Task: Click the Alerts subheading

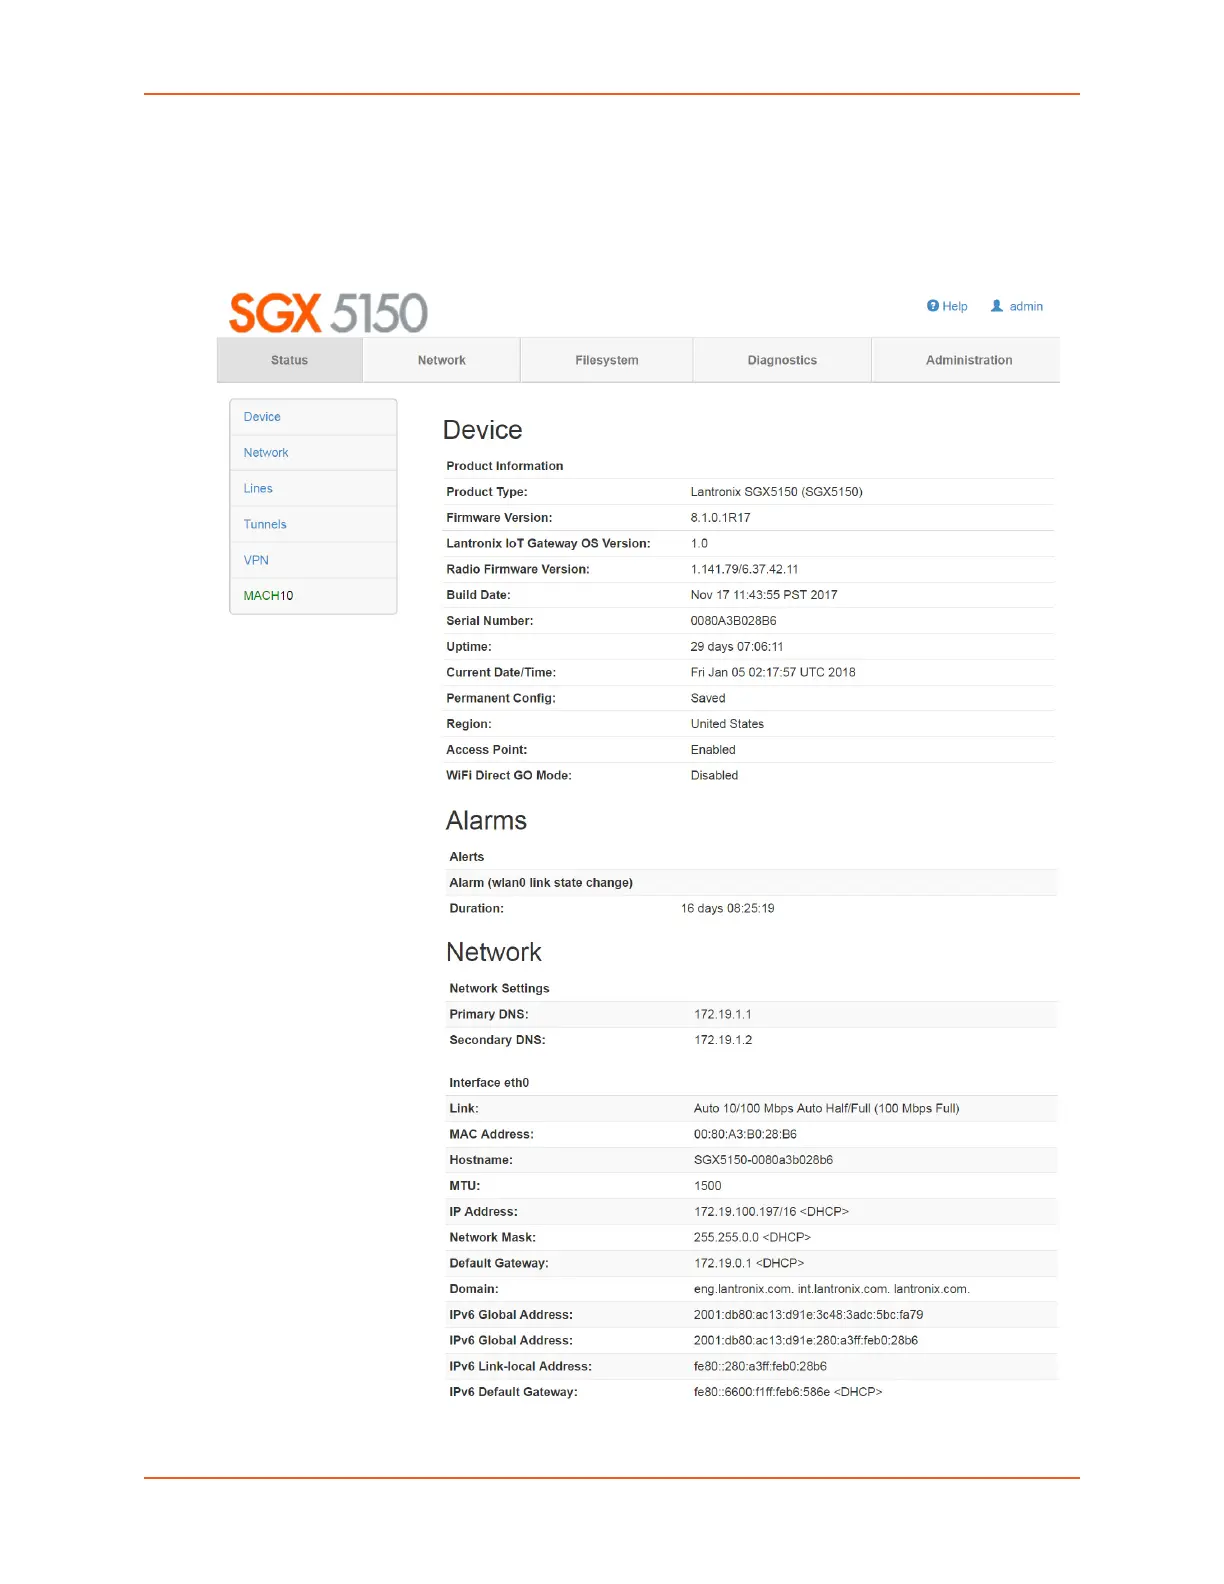Action: (467, 858)
